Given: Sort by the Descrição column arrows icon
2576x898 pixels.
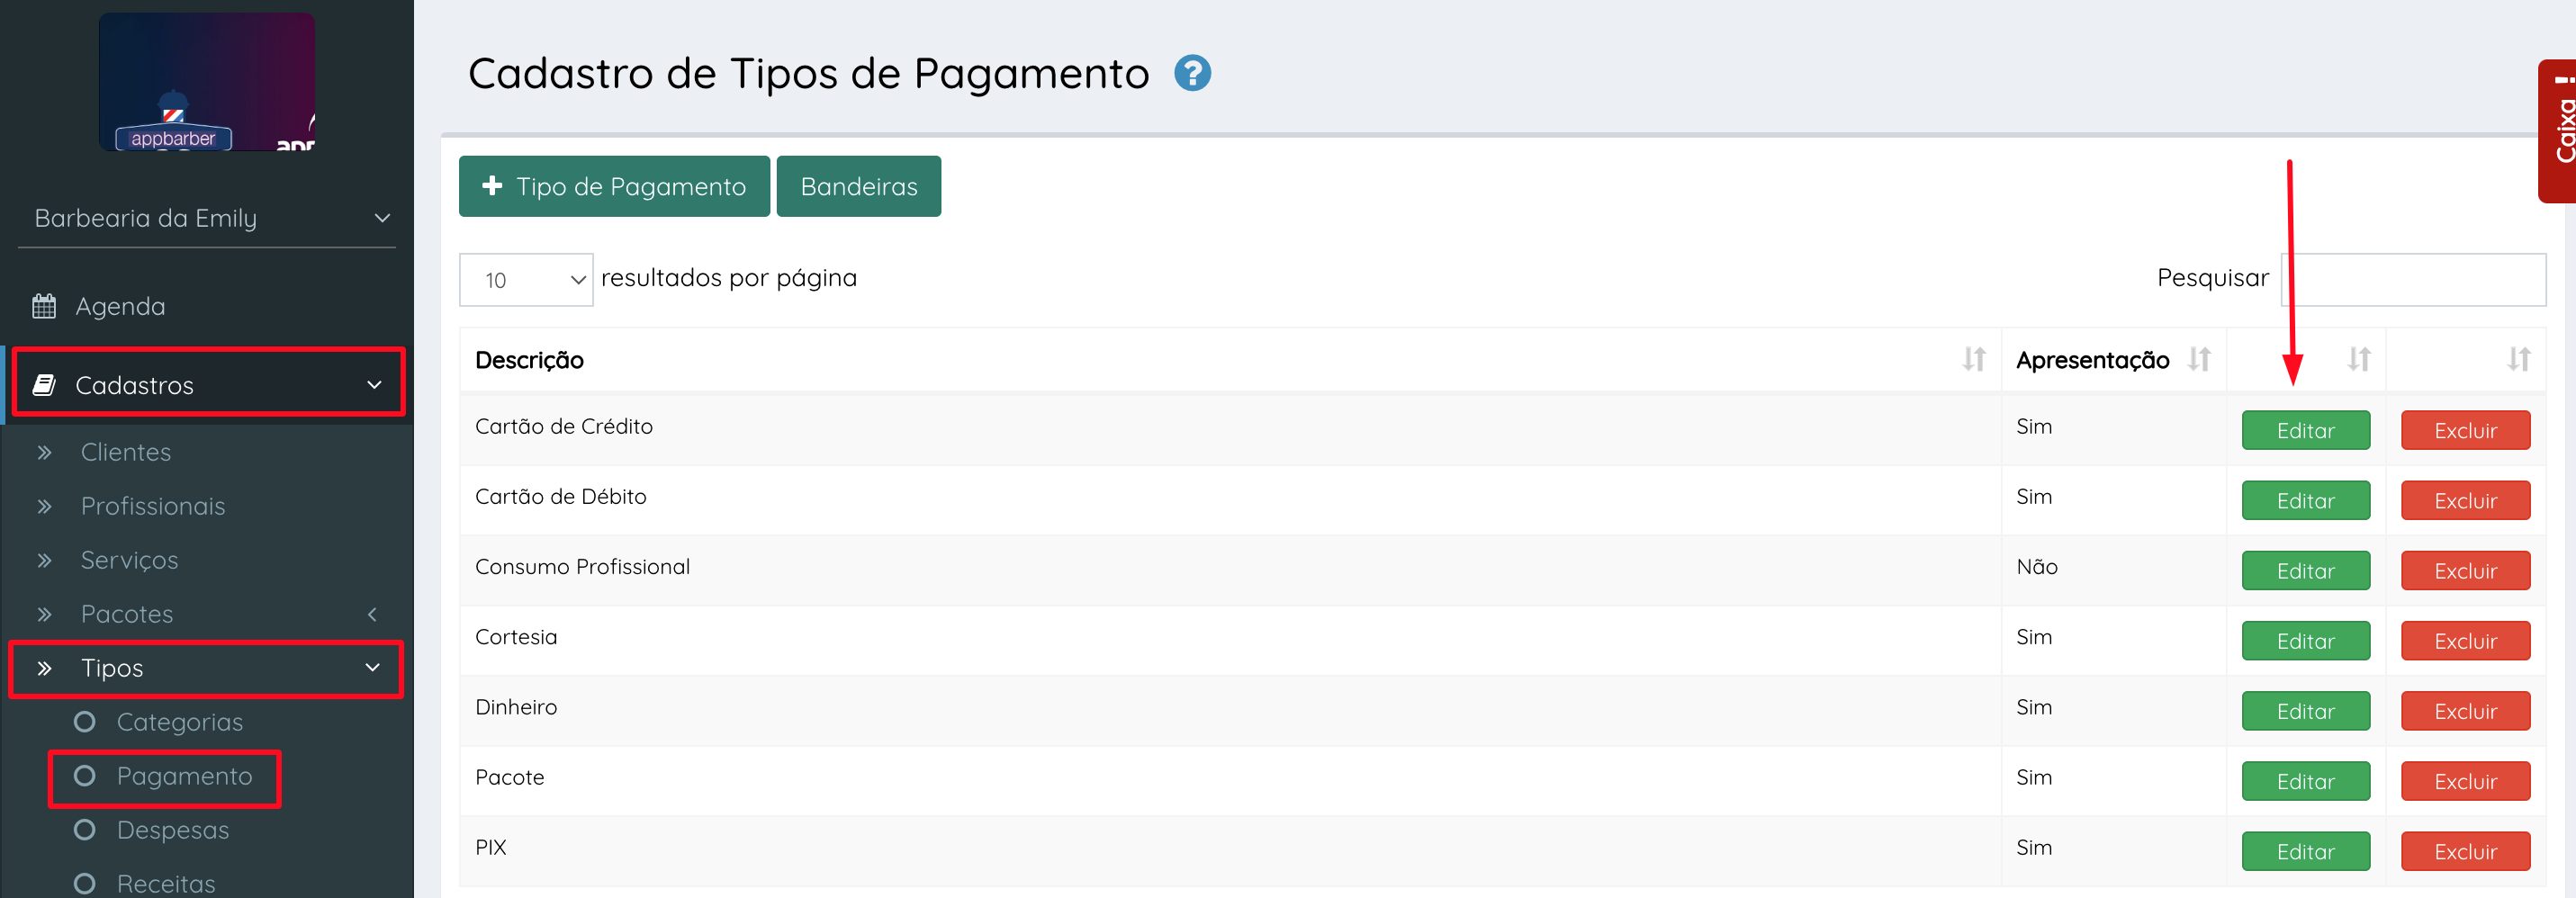Looking at the screenshot, I should point(1973,359).
